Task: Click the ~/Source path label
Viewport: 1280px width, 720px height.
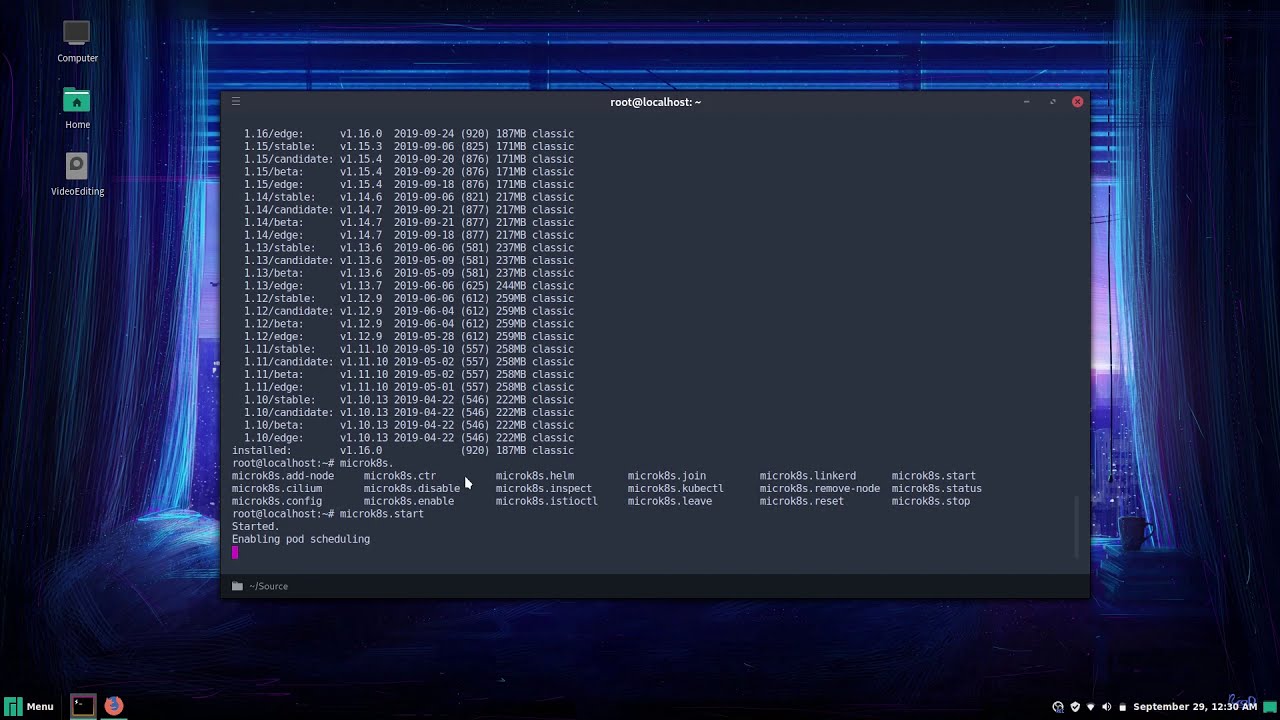Action: click(268, 586)
